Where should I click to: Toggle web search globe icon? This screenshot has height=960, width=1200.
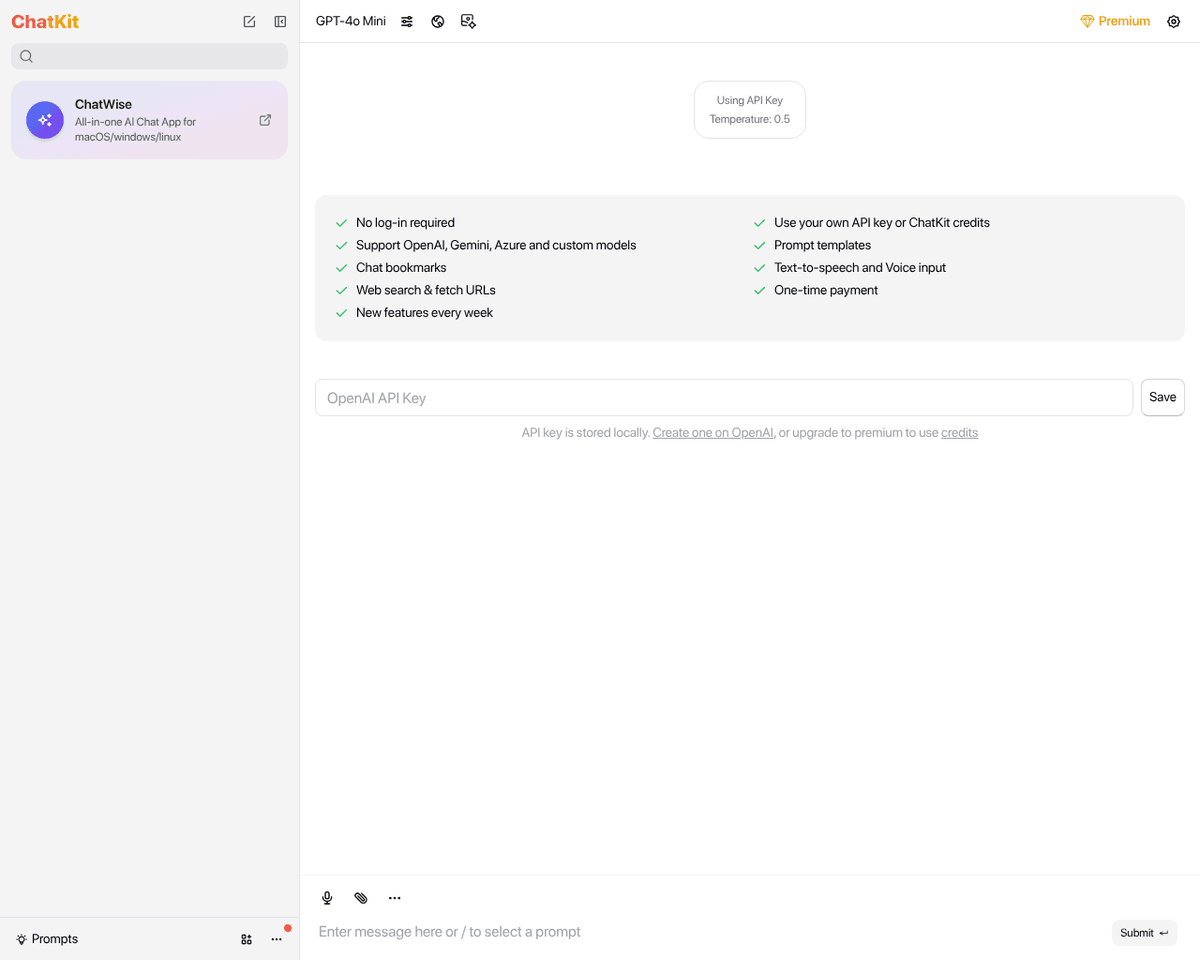pyautogui.click(x=438, y=21)
